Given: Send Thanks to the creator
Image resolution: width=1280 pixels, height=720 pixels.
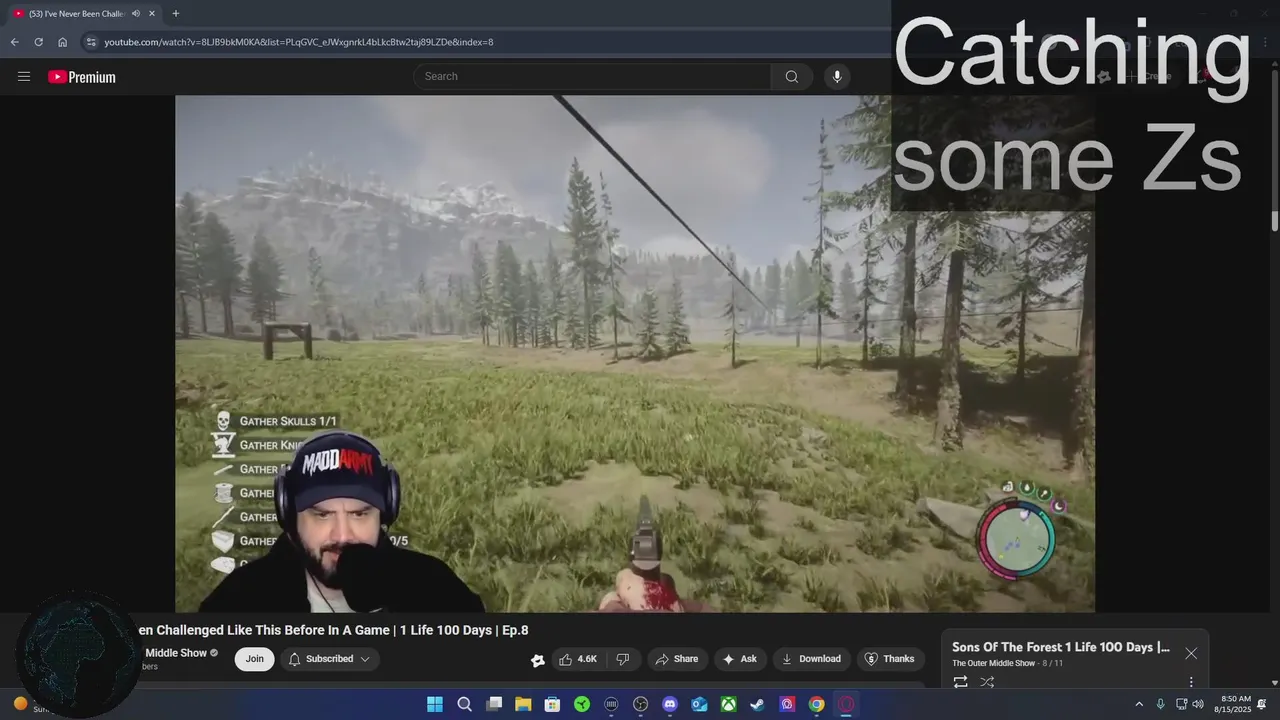Looking at the screenshot, I should click(889, 659).
